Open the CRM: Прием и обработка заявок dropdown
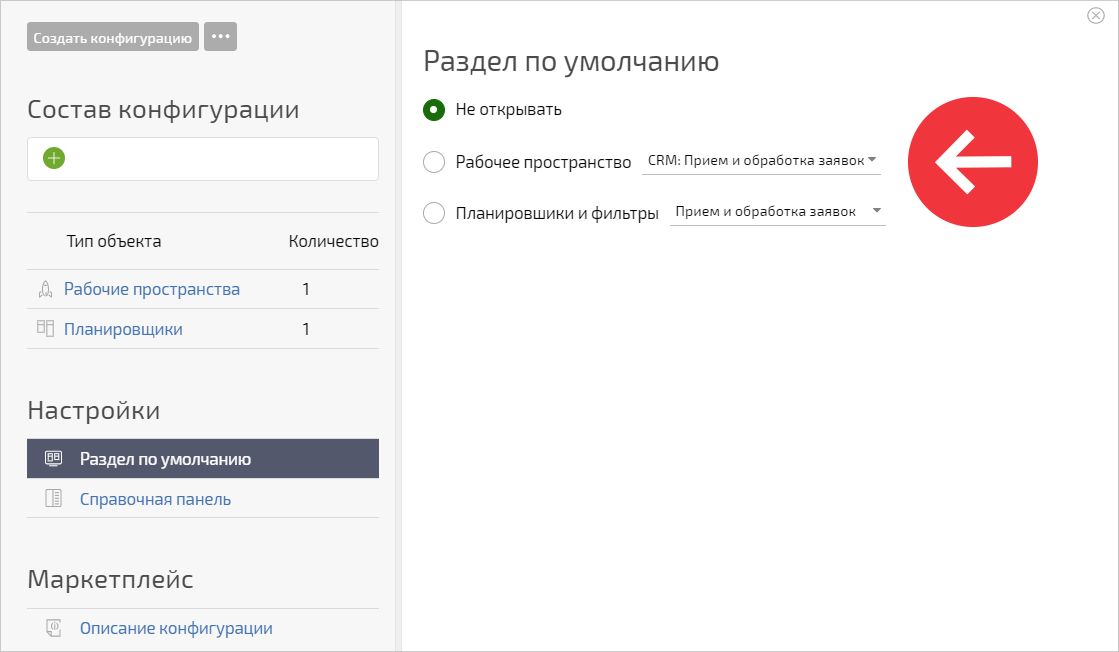 [x=761, y=161]
